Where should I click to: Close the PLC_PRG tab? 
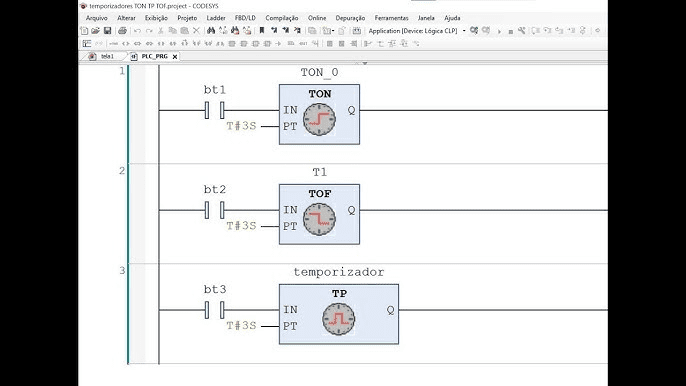point(175,56)
